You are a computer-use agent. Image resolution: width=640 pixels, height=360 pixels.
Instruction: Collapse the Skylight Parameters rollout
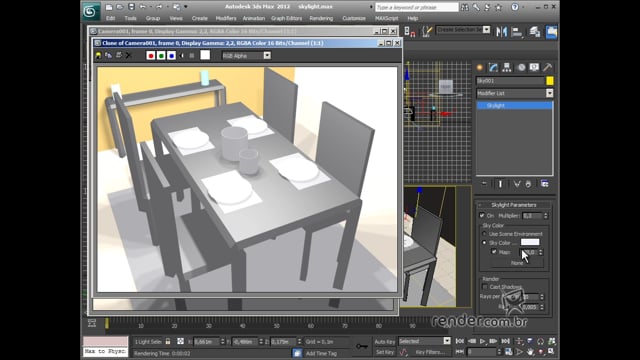click(513, 205)
